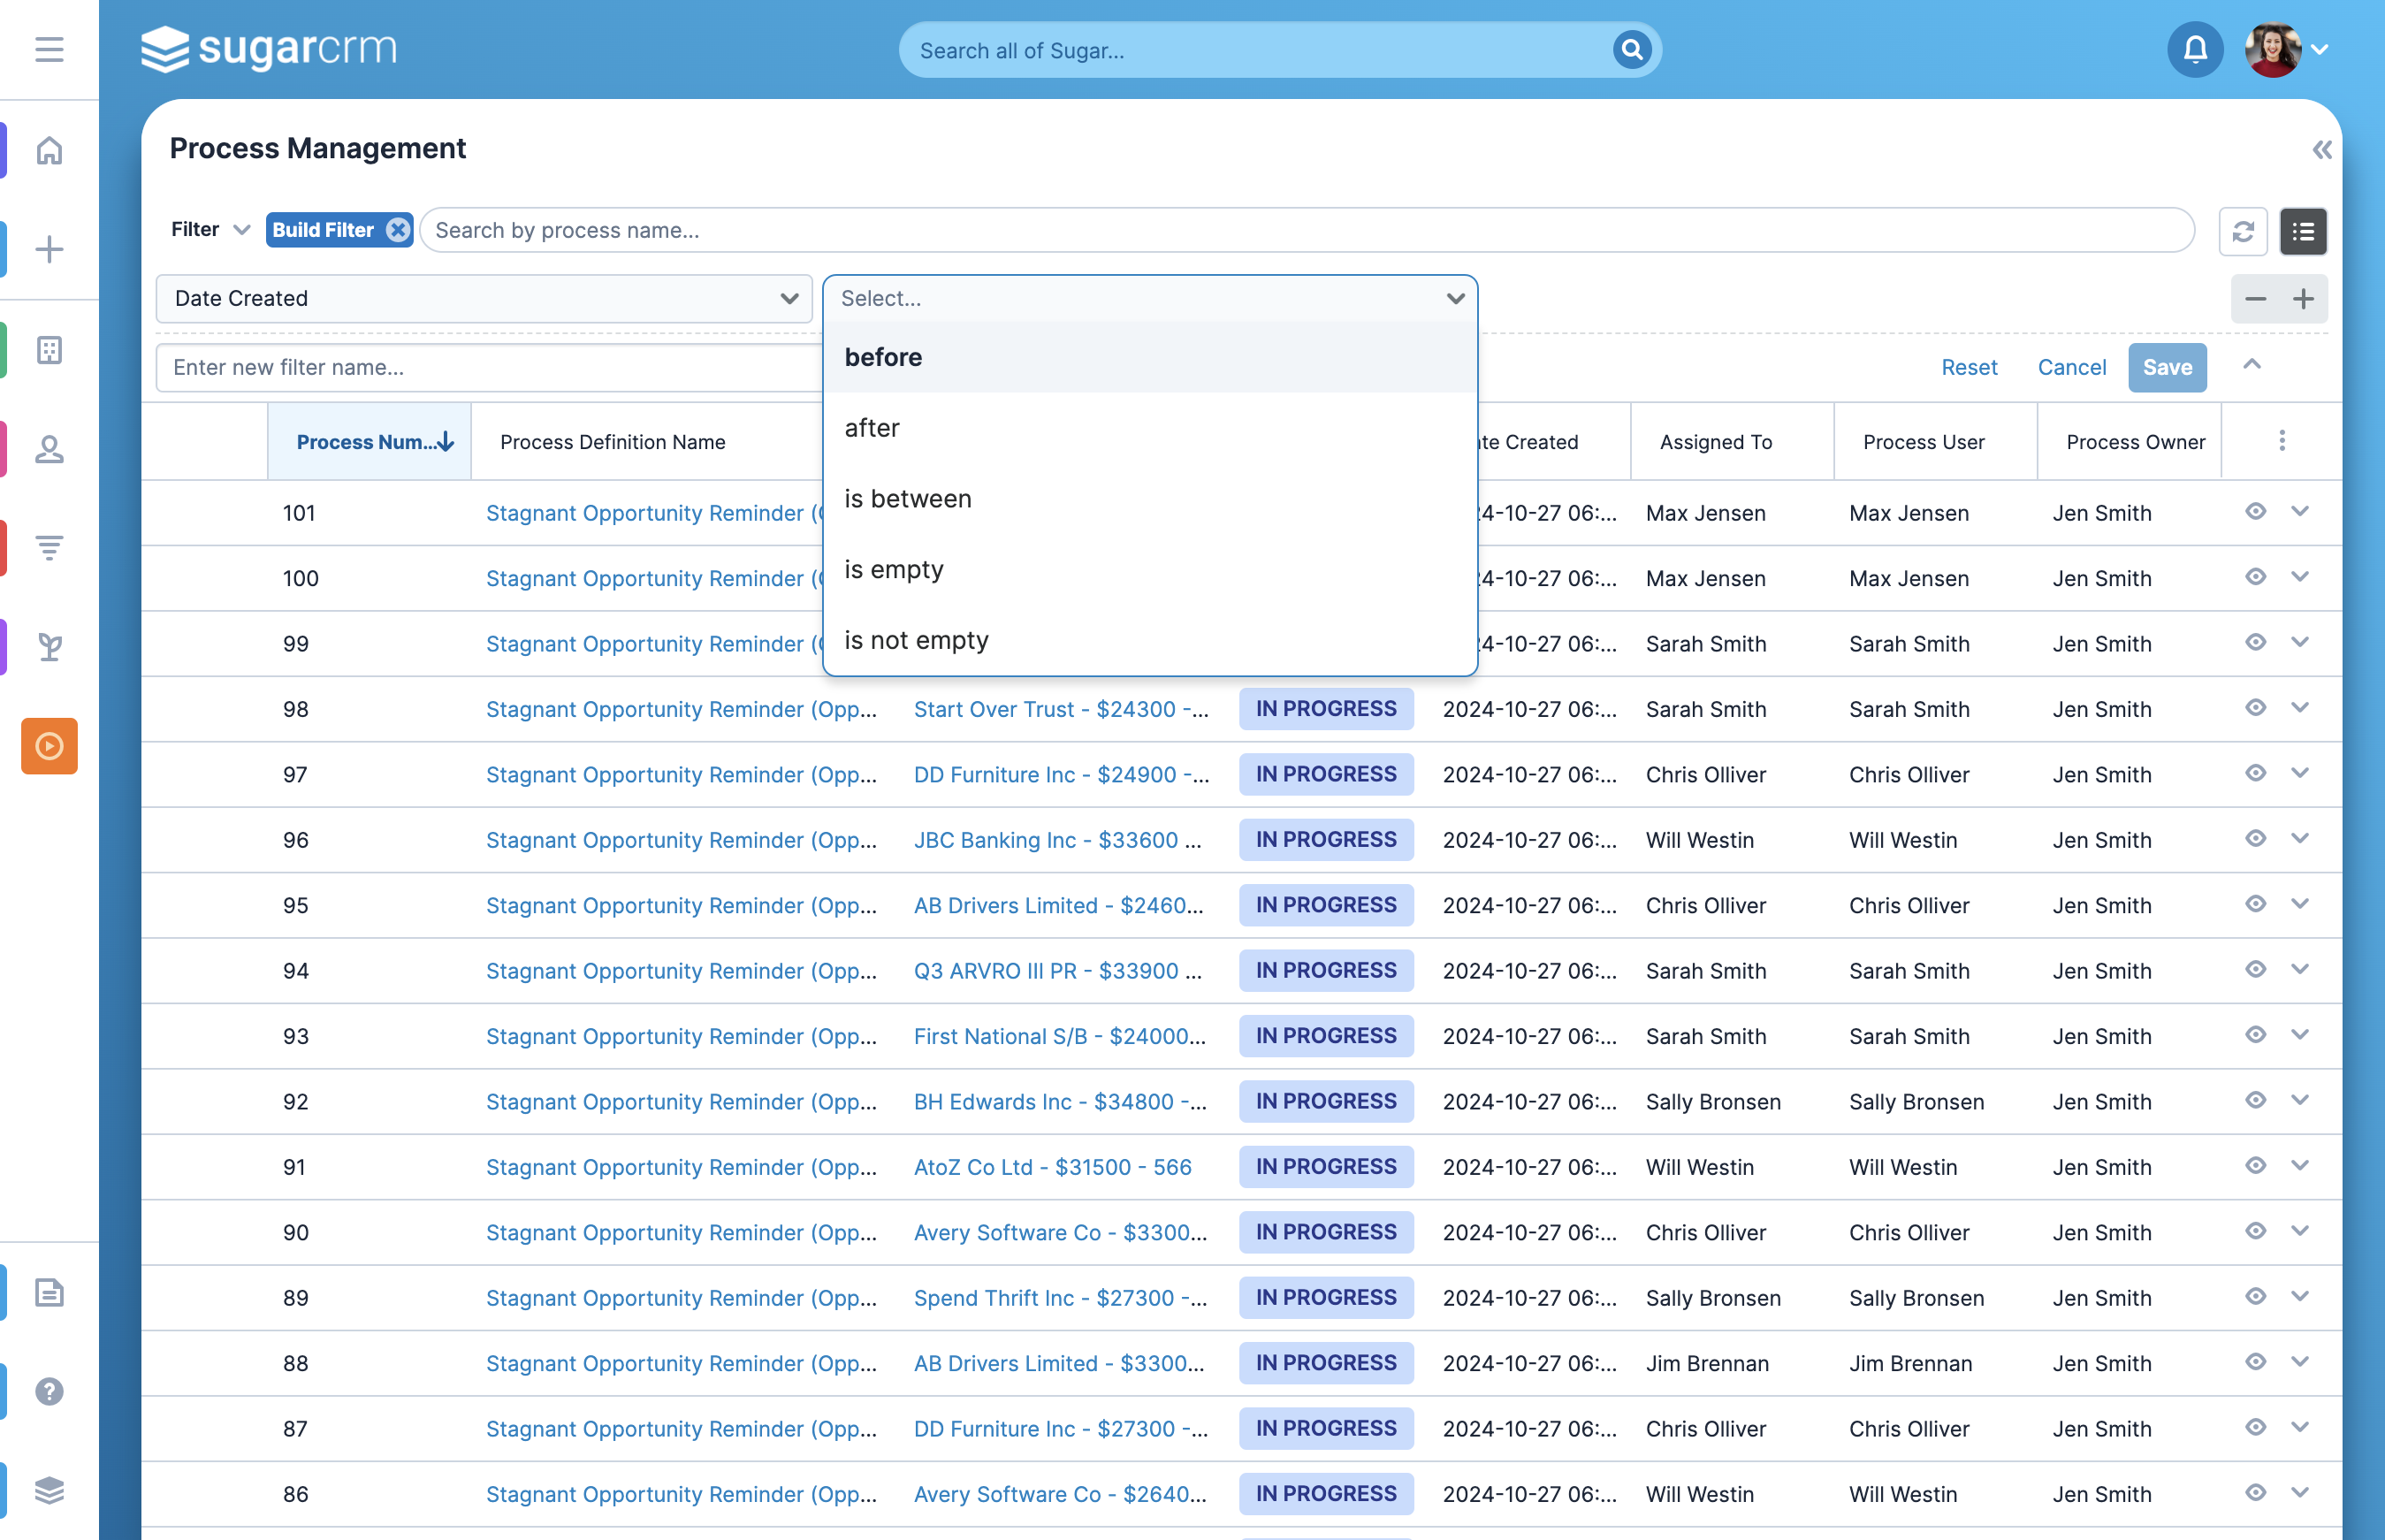Preview process 95 with the eye icon
The height and width of the screenshot is (1540, 2385).
tap(2255, 904)
